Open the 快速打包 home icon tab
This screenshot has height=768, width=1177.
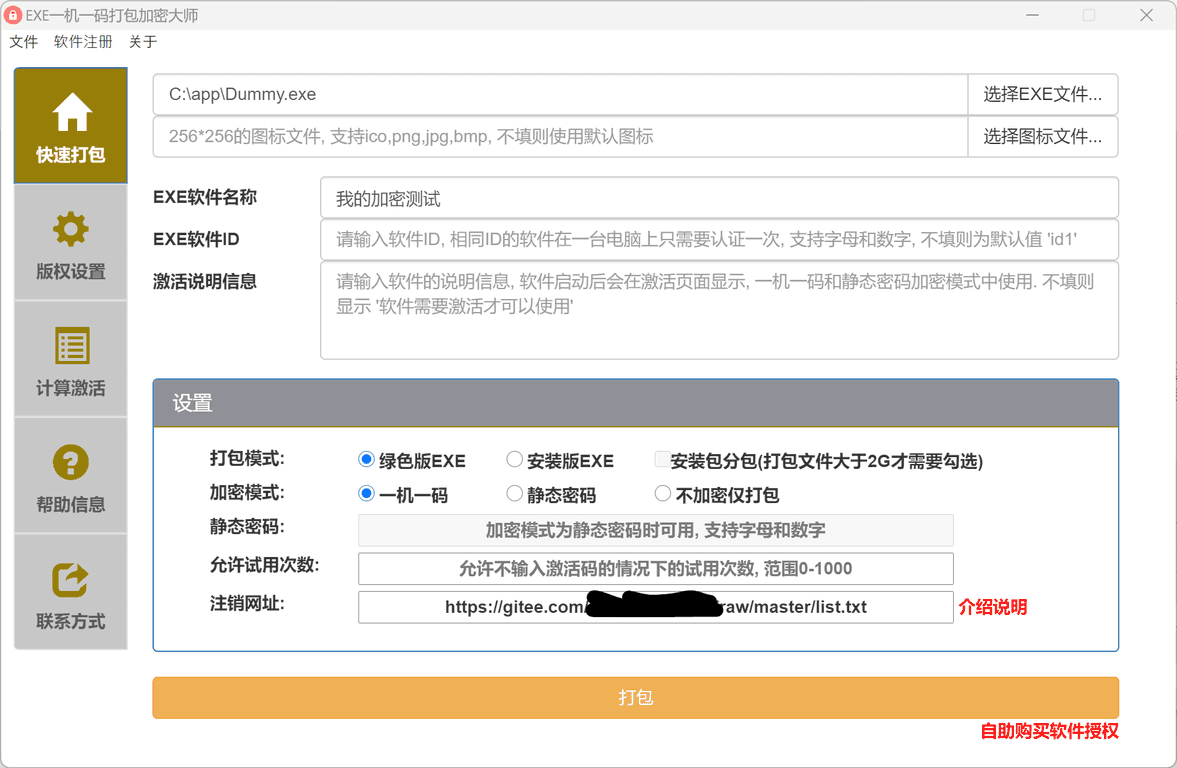tap(71, 113)
